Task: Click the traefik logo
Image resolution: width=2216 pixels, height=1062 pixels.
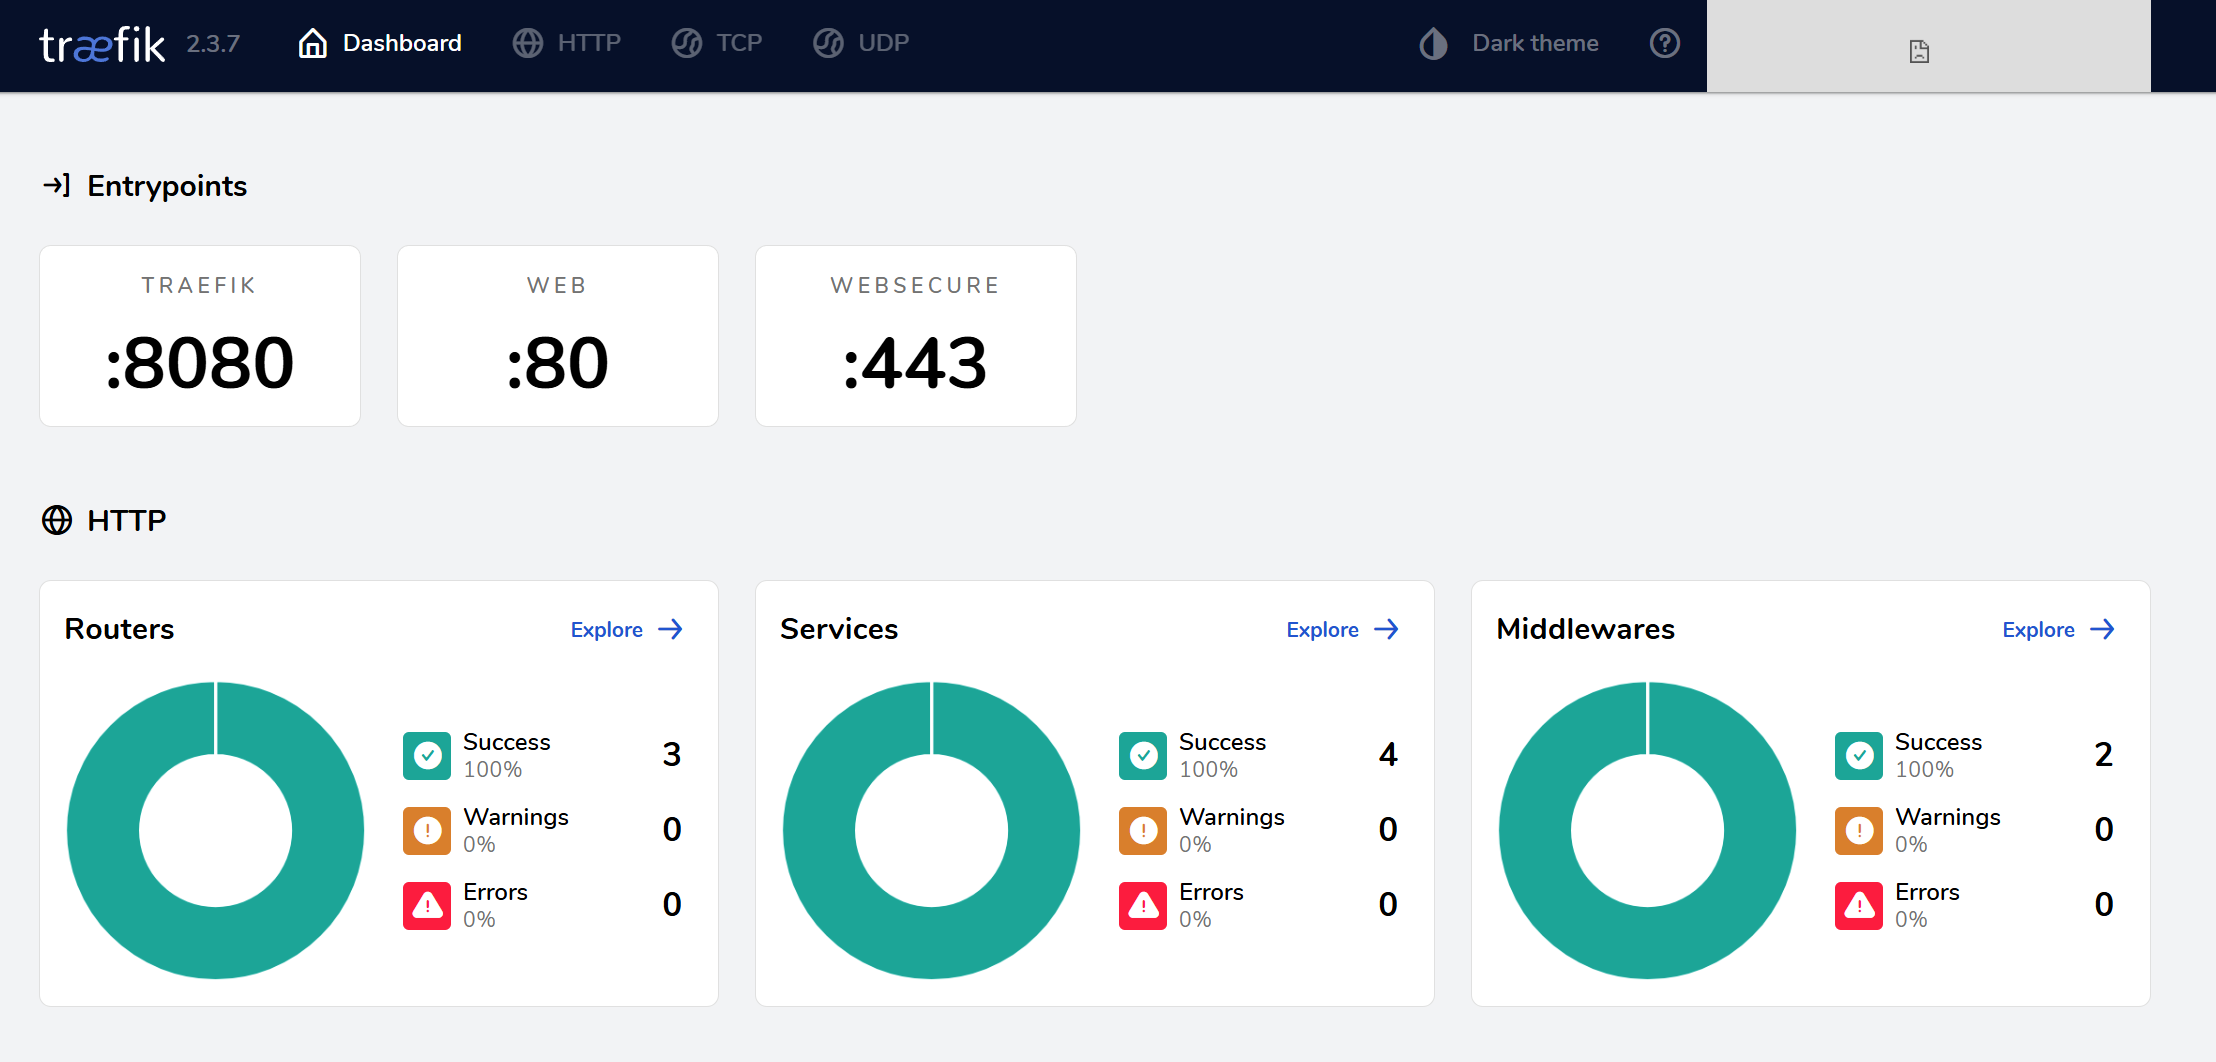Action: (102, 44)
